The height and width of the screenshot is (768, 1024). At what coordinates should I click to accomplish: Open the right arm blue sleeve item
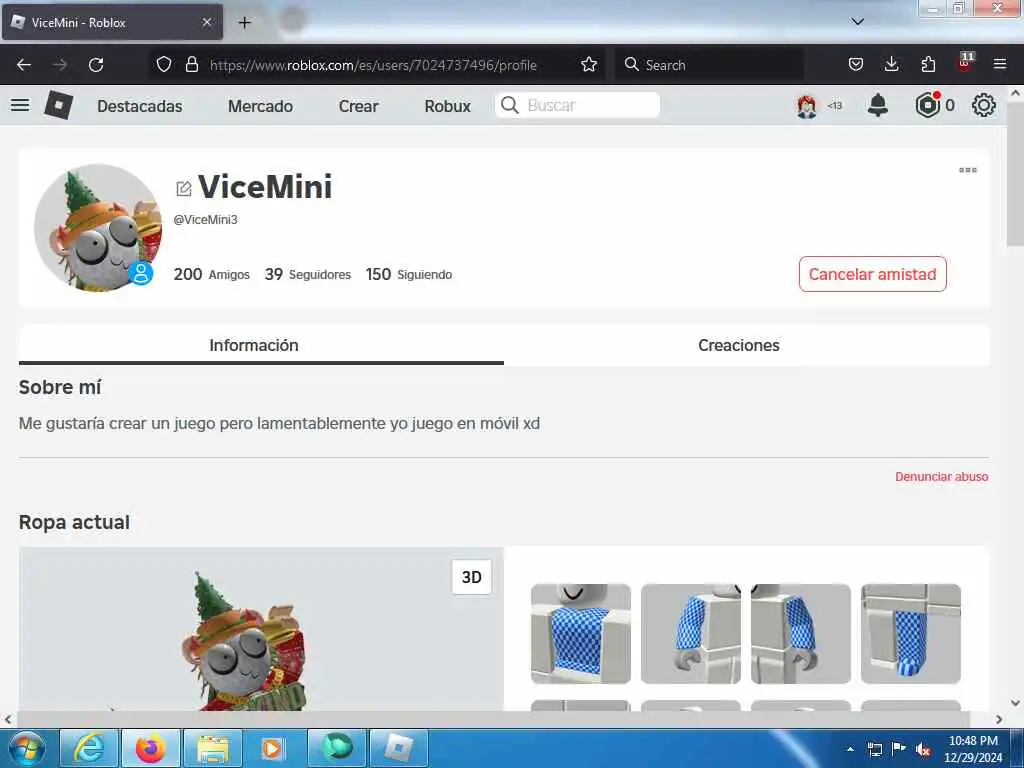pyautogui.click(x=691, y=633)
